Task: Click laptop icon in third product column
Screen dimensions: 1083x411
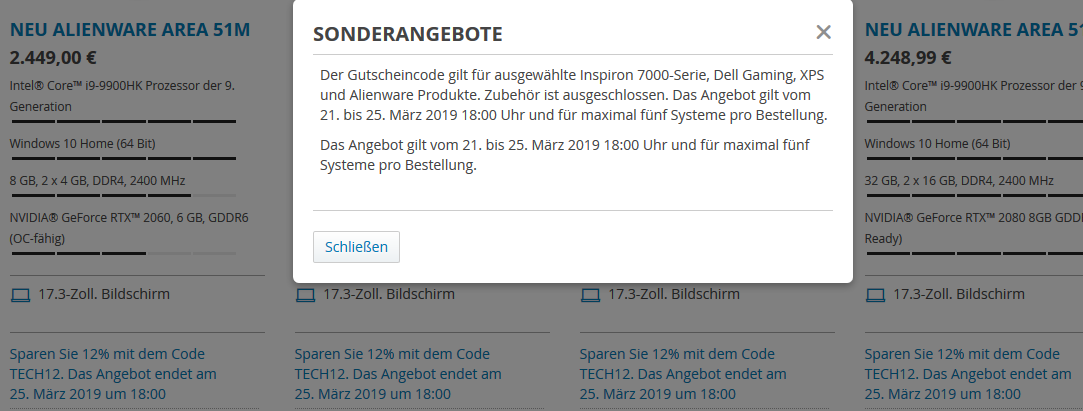Action: pos(590,295)
